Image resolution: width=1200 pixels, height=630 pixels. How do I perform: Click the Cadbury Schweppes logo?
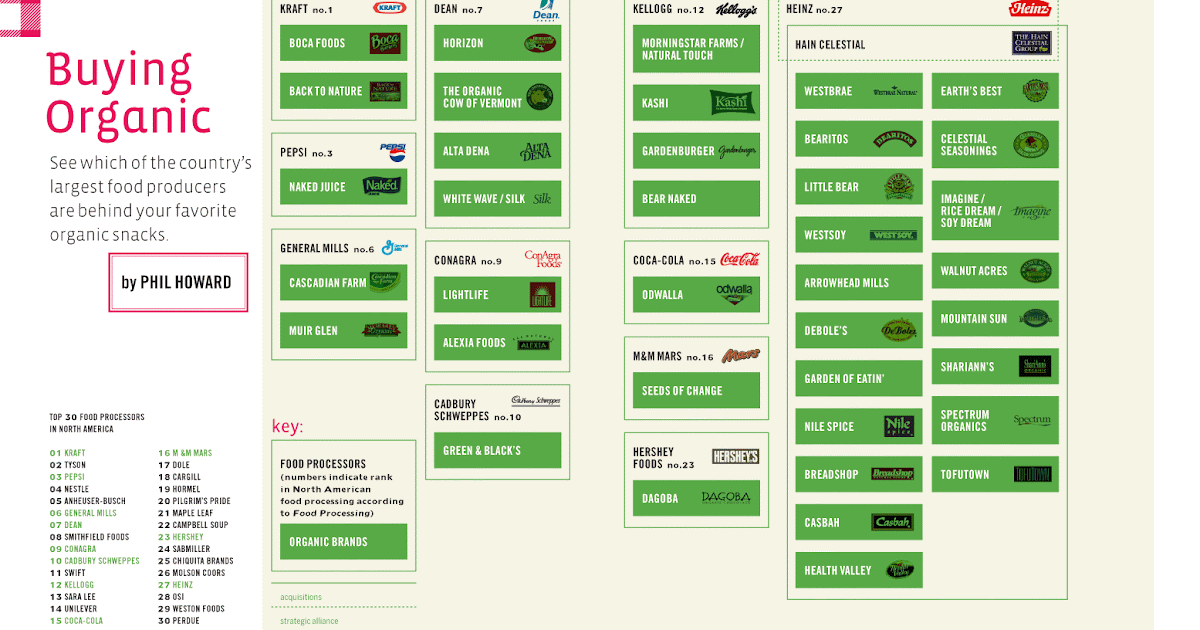click(536, 400)
